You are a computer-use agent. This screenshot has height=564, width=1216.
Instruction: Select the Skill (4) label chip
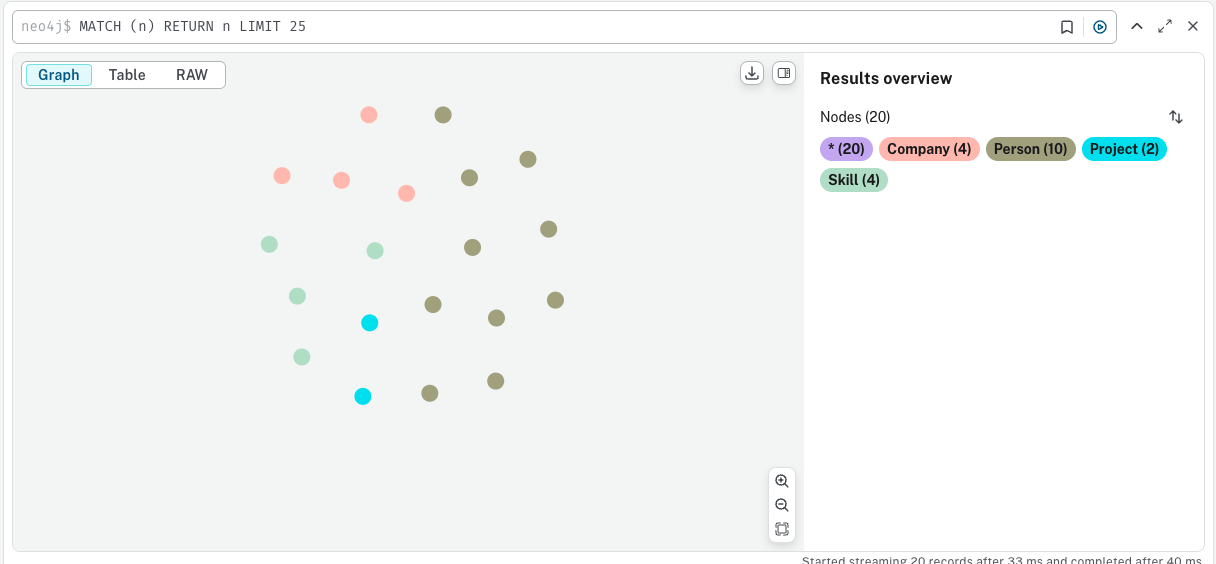(x=854, y=180)
